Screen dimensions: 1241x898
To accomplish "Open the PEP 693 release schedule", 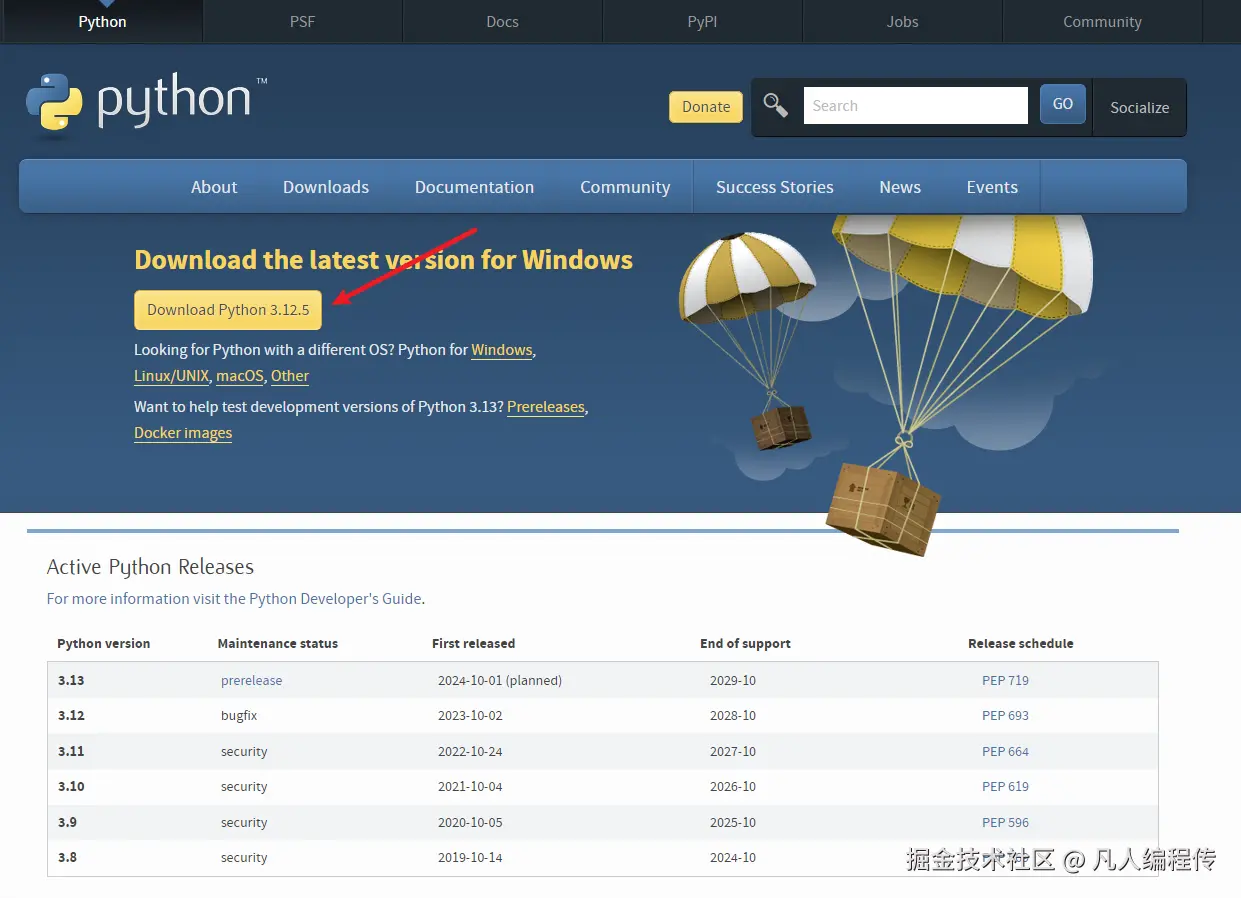I will 1005,715.
